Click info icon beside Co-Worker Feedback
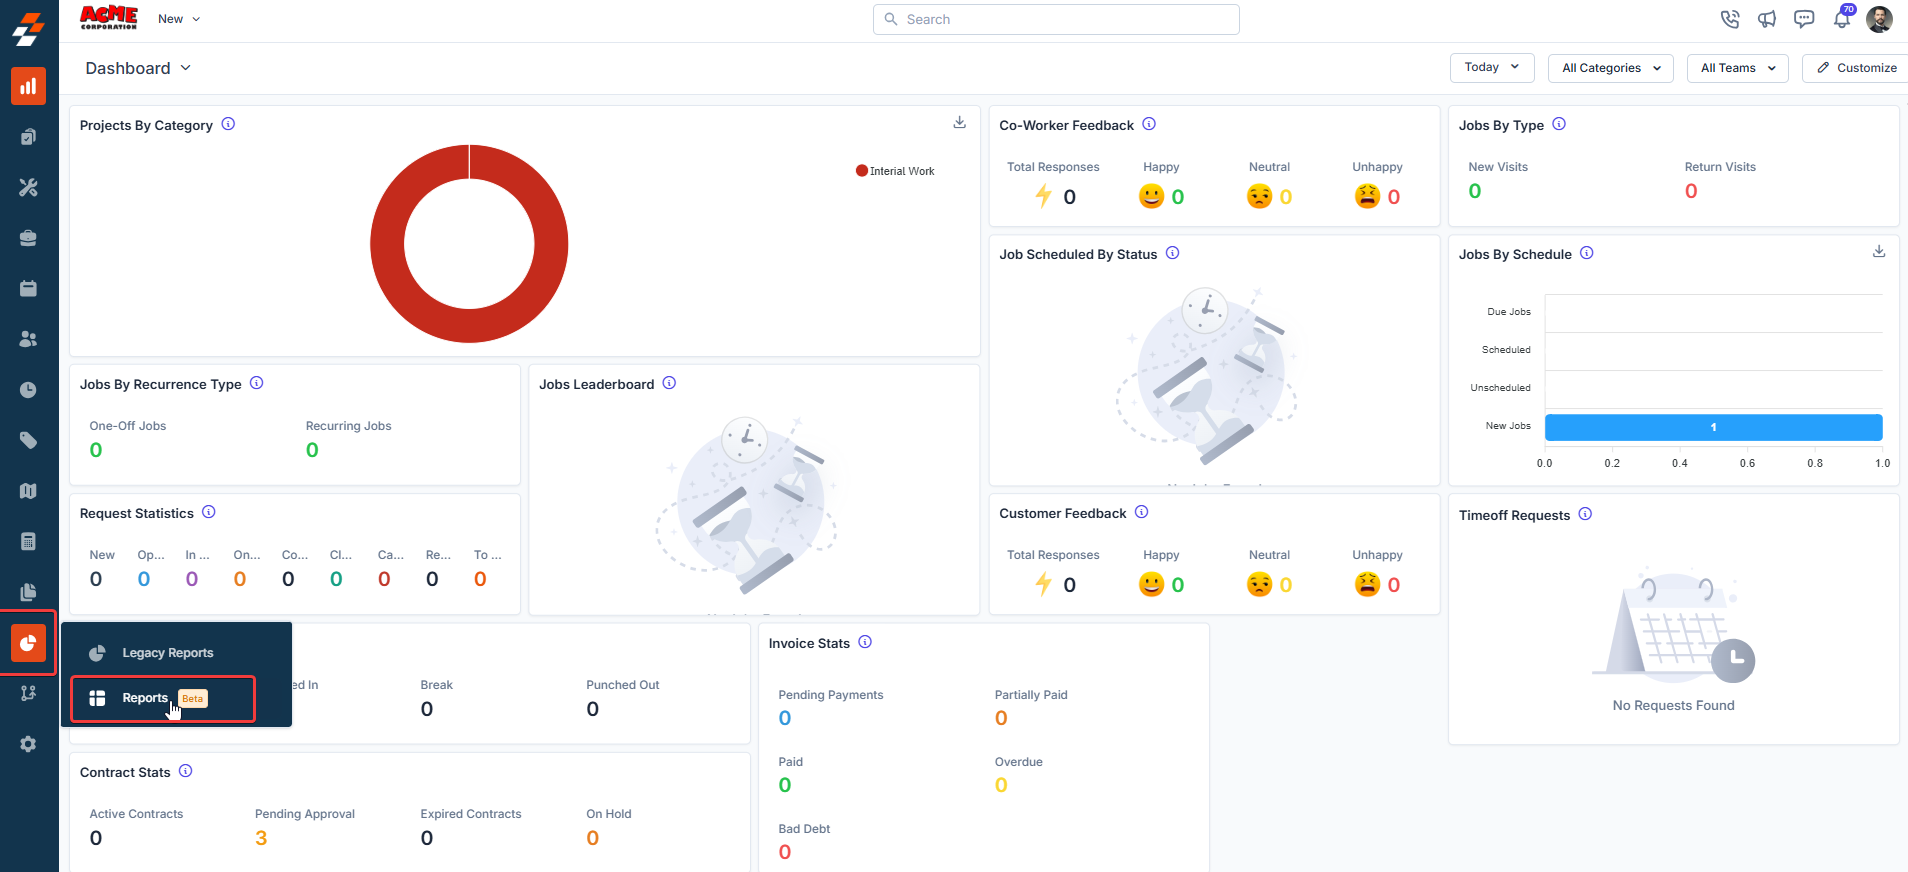Image resolution: width=1908 pixels, height=872 pixels. point(1149,124)
